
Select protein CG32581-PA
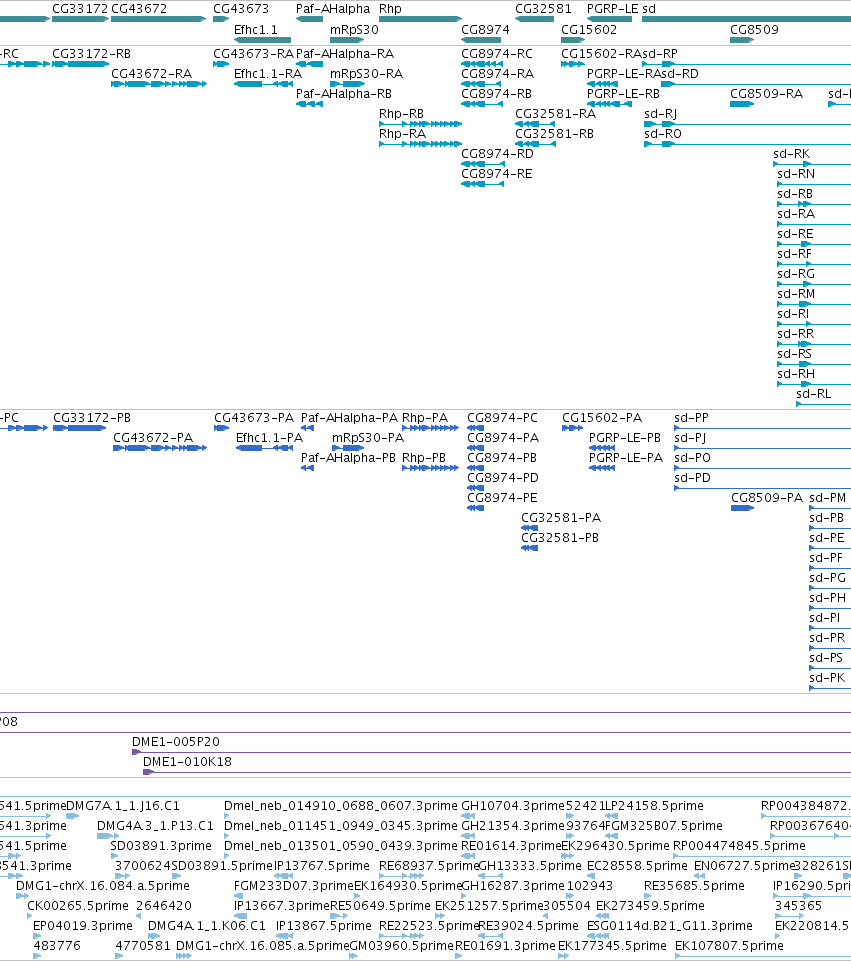tap(561, 518)
